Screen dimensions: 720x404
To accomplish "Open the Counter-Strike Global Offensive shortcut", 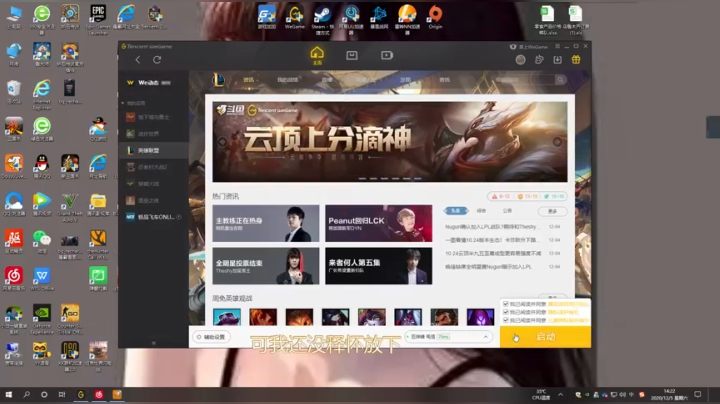I will tap(70, 319).
